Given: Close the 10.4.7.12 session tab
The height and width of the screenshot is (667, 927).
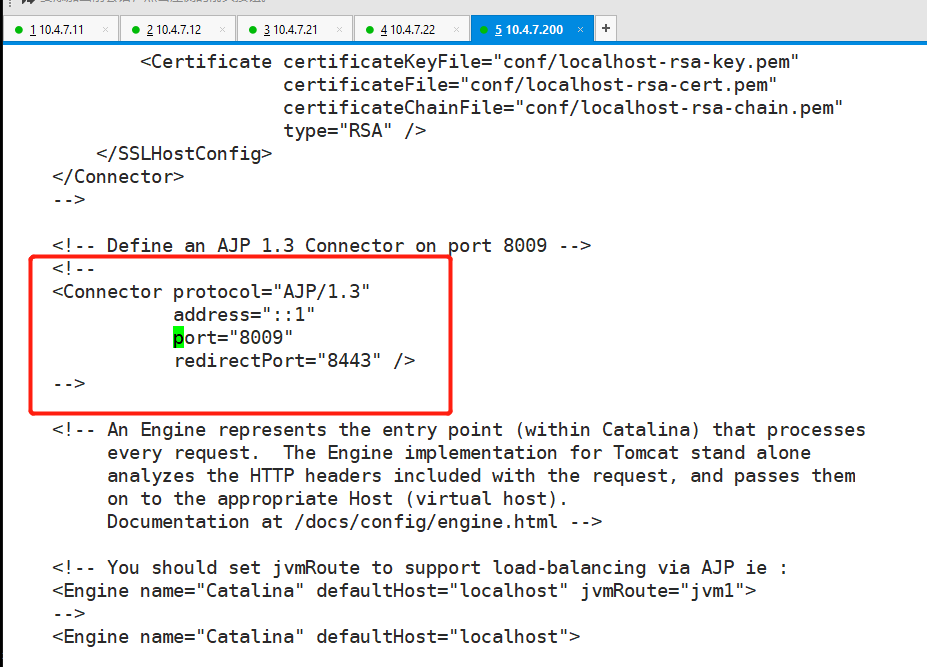Looking at the screenshot, I should point(222,30).
